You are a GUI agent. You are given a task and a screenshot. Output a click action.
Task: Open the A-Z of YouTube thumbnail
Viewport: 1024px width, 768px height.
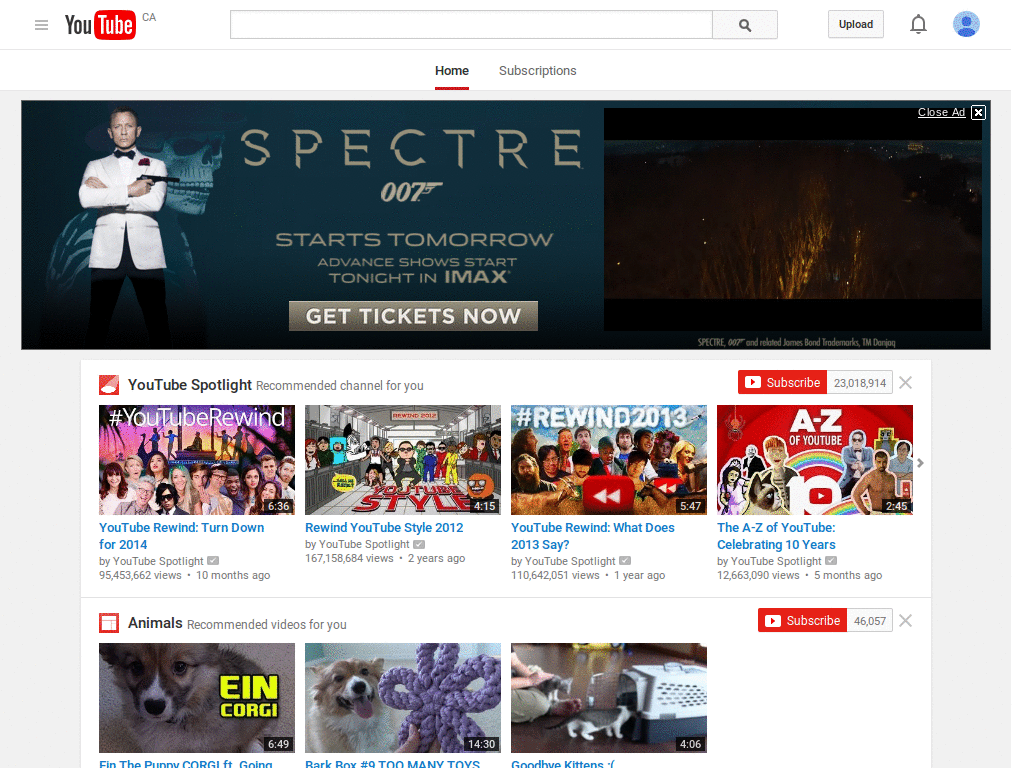[x=815, y=460]
